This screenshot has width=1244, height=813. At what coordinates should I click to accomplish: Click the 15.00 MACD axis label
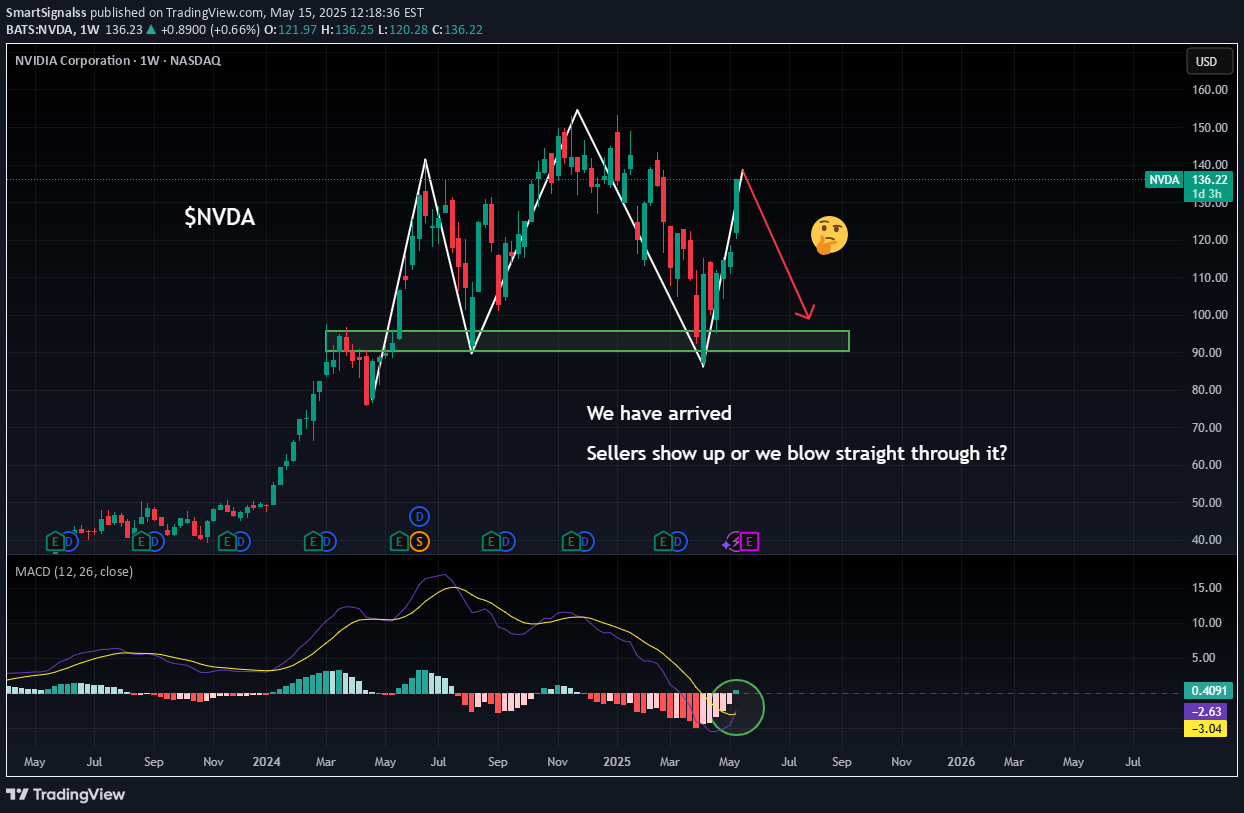[1207, 588]
